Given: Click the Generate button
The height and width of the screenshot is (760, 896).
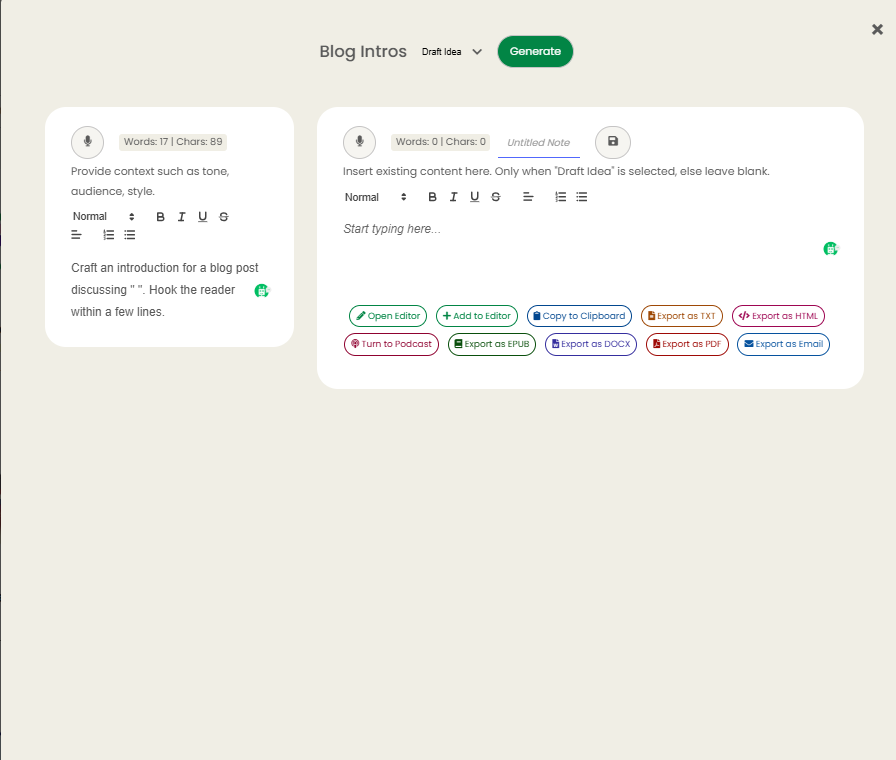Looking at the screenshot, I should tap(535, 51).
